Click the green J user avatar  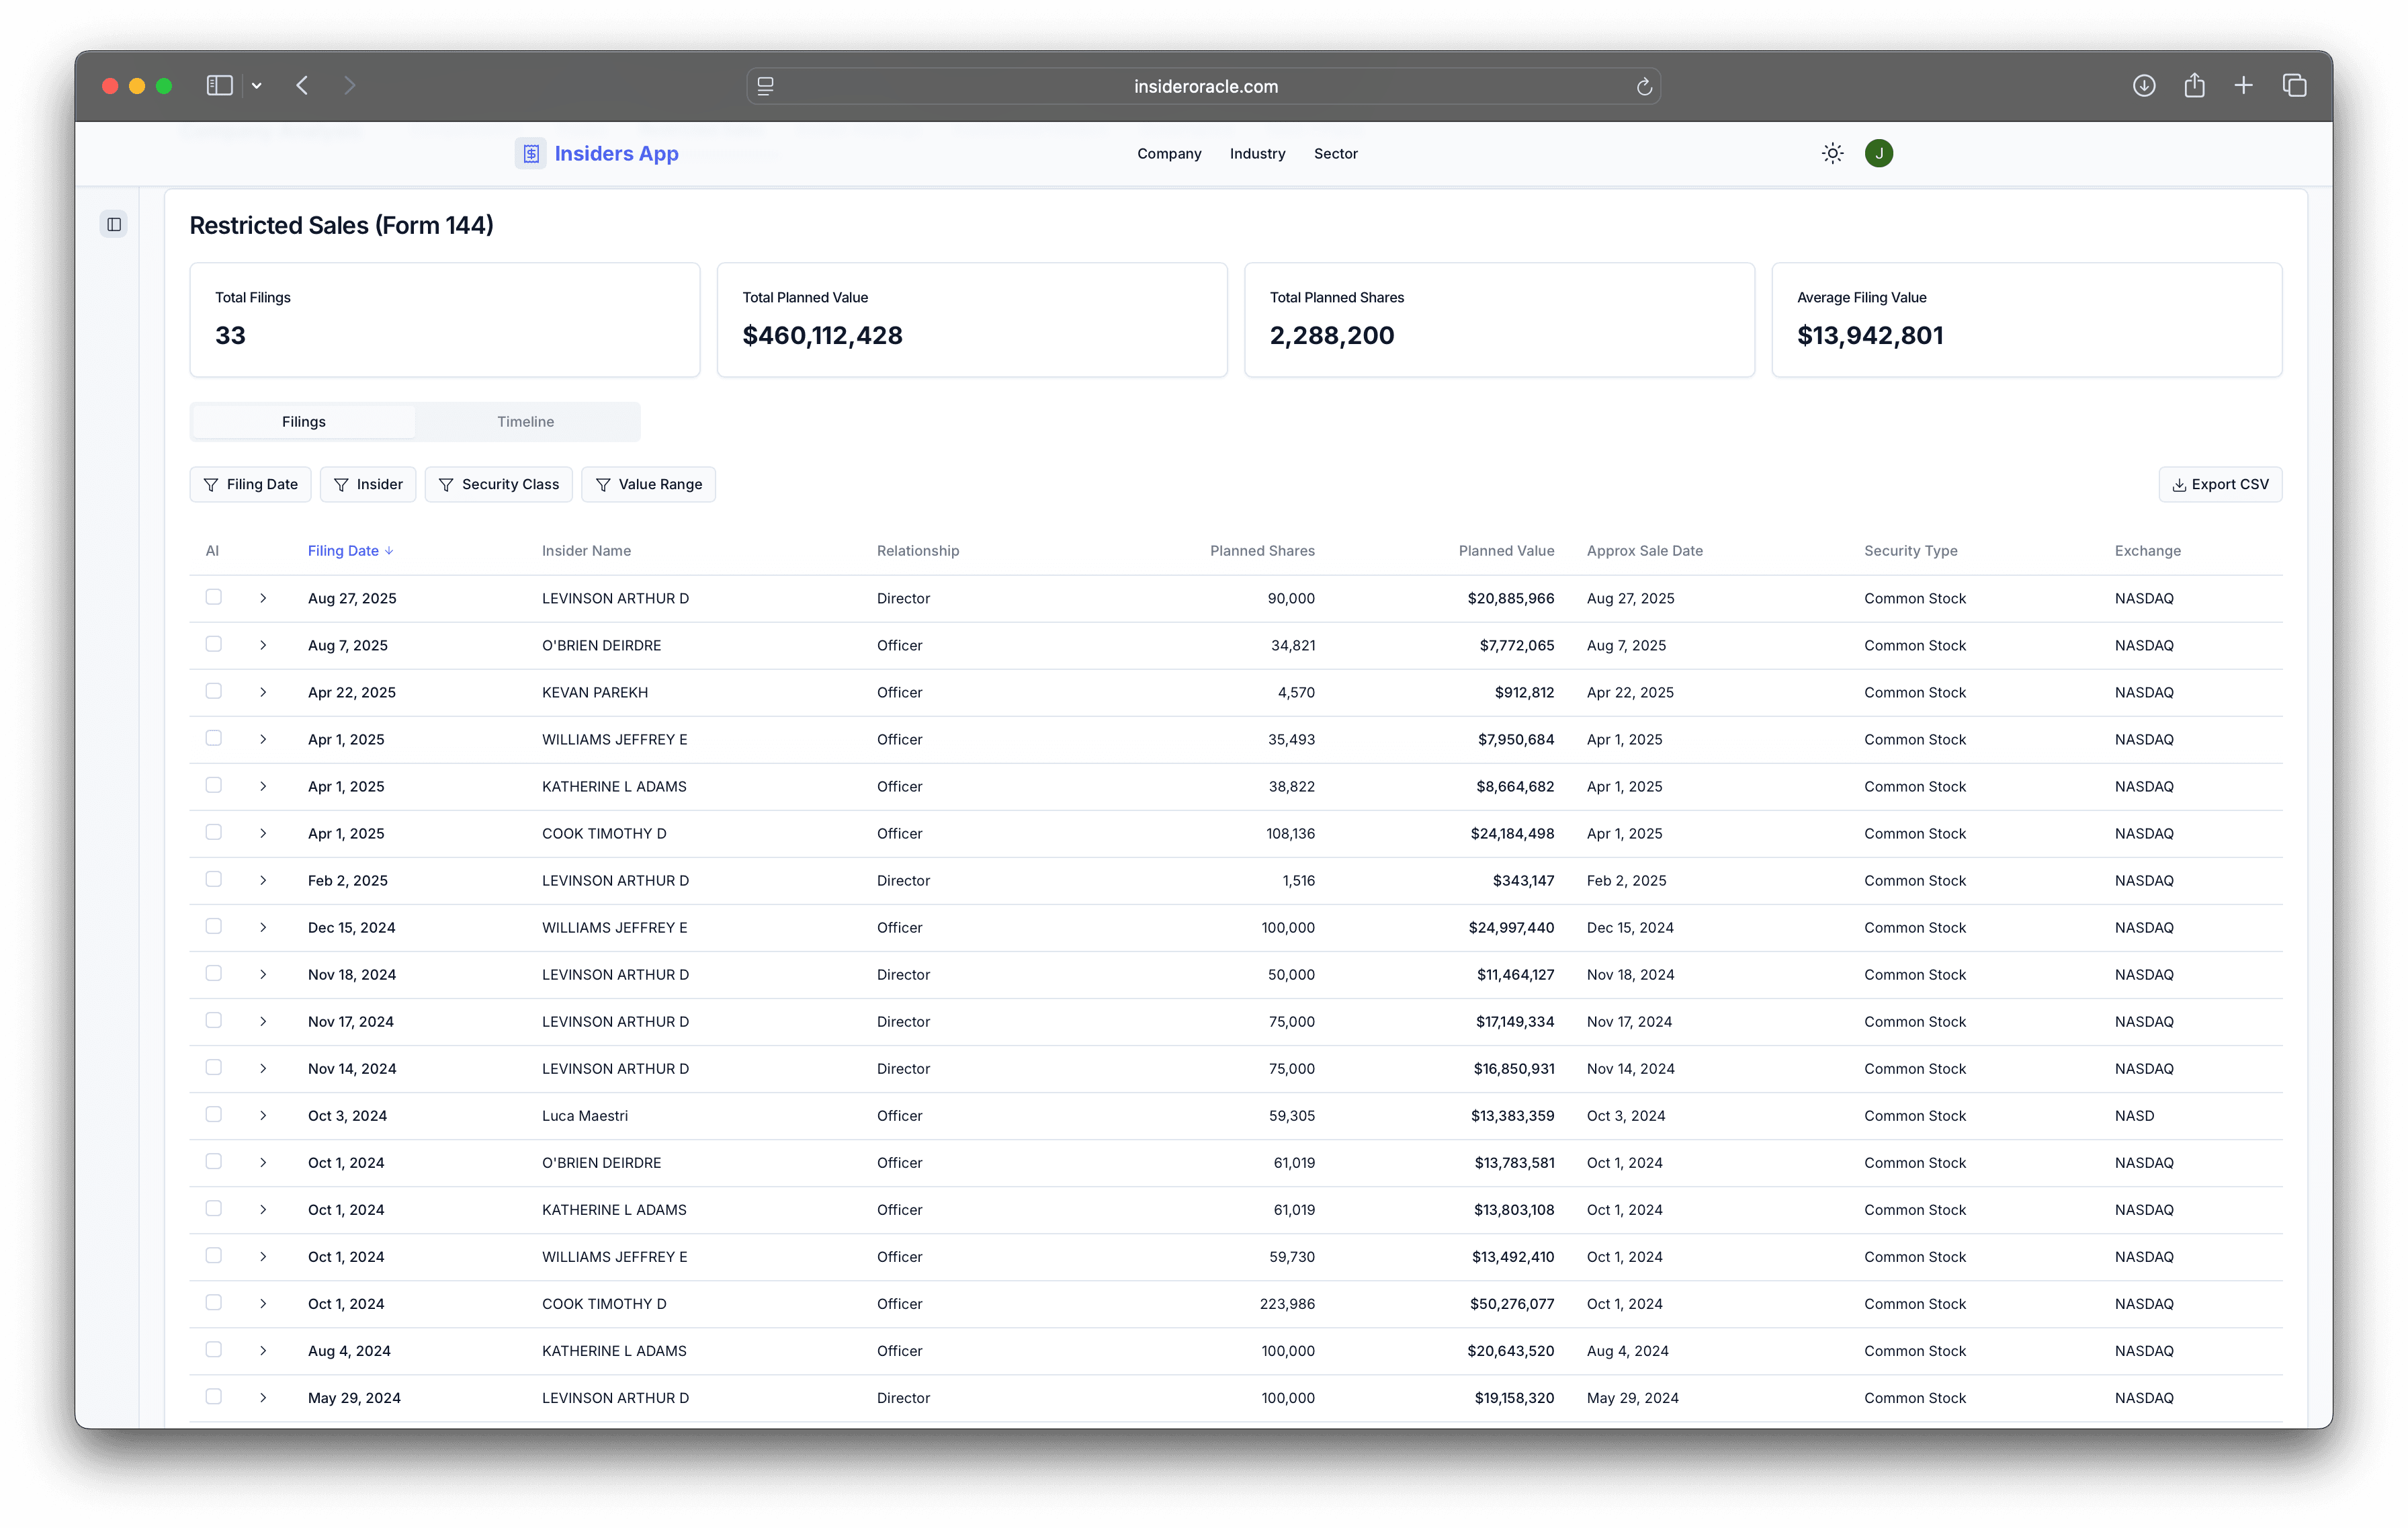point(1878,153)
